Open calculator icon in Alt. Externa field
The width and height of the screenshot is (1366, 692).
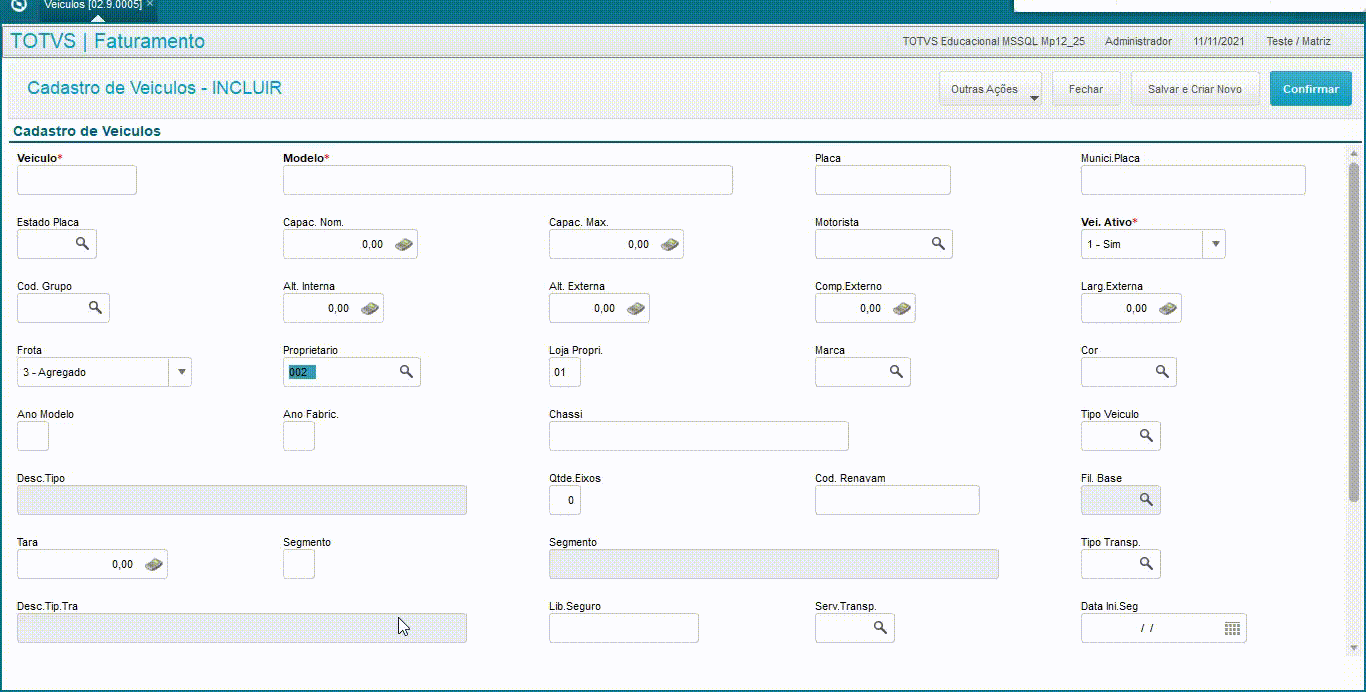[x=635, y=308]
